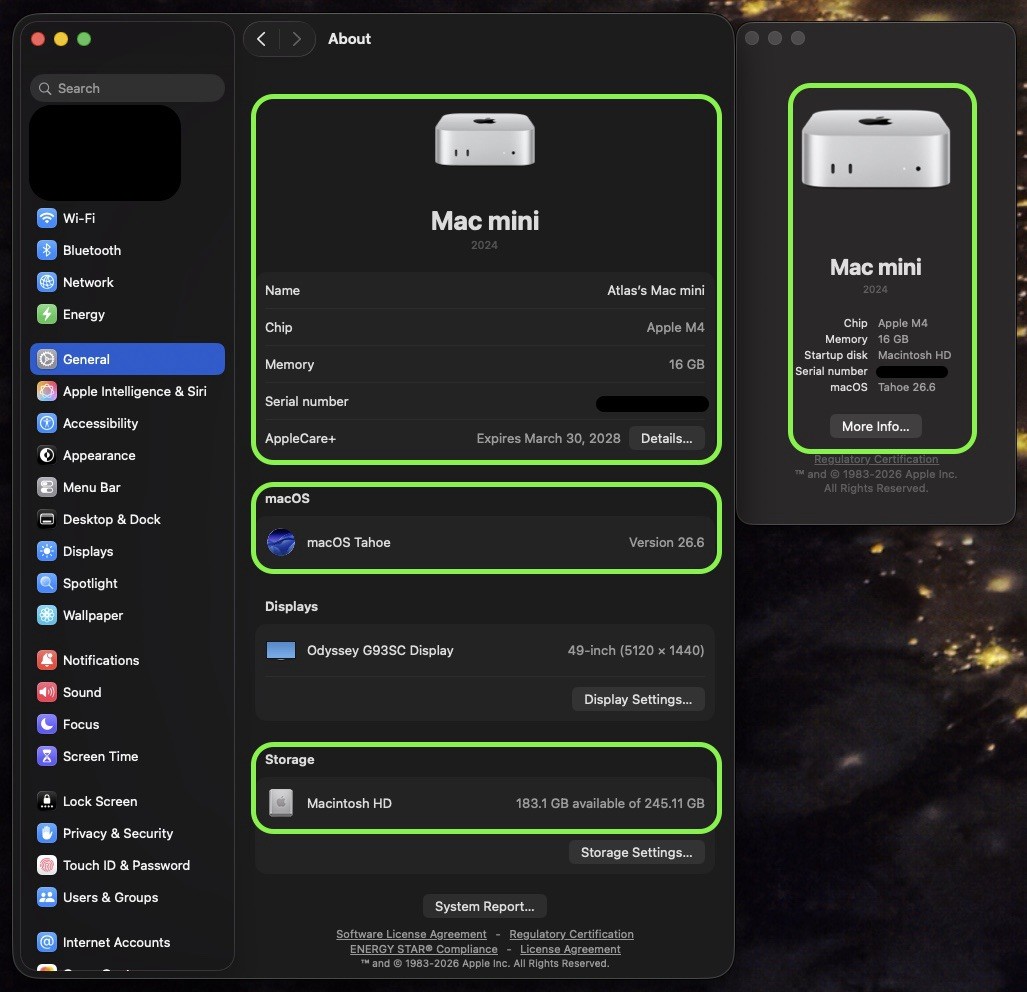Image resolution: width=1027 pixels, height=992 pixels.
Task: Click the Macintosh HD drive icon
Action: click(x=281, y=803)
